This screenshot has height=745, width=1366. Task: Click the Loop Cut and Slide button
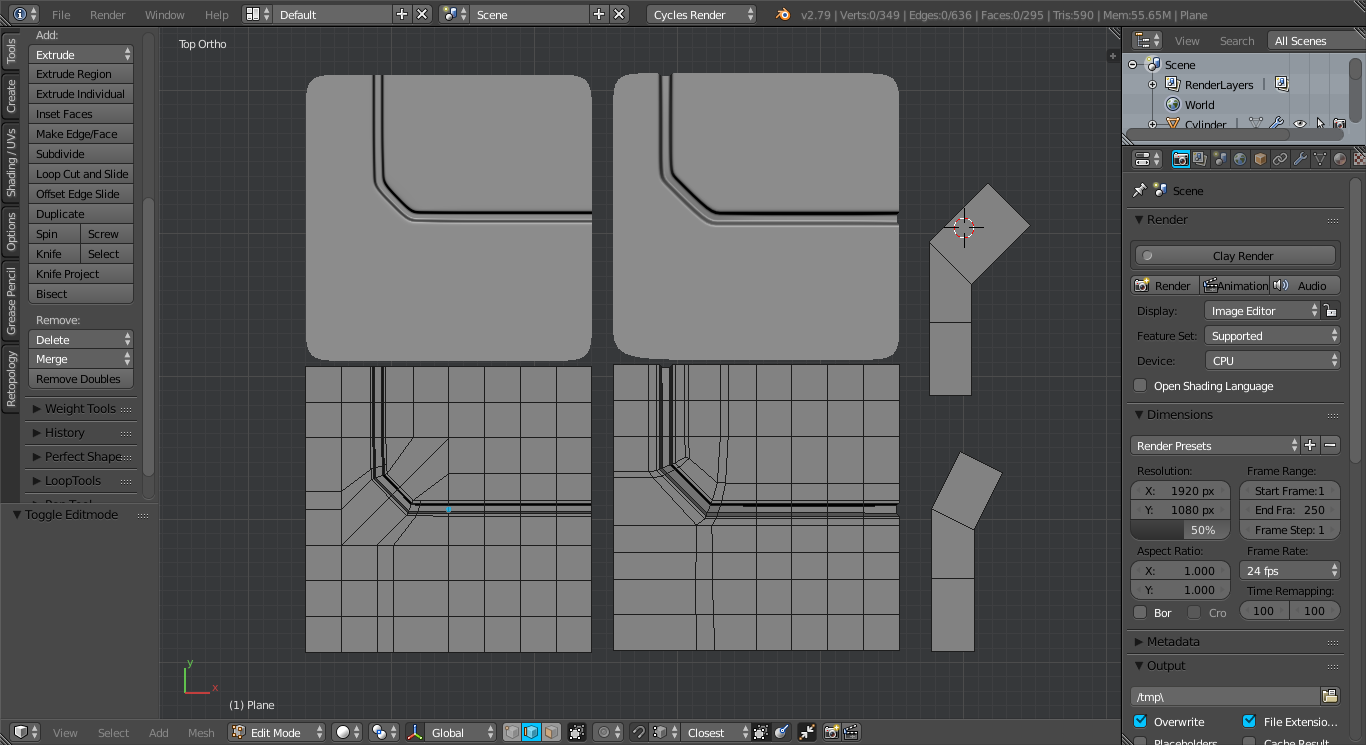(x=81, y=174)
